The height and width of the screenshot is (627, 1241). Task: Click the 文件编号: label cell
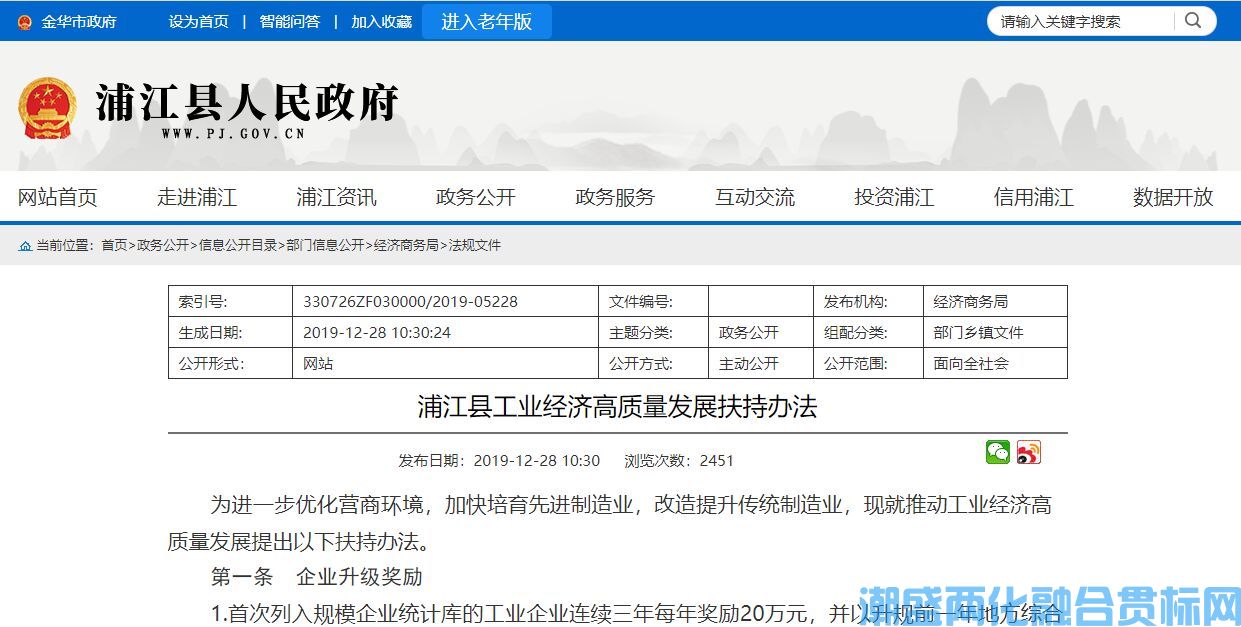pyautogui.click(x=654, y=301)
